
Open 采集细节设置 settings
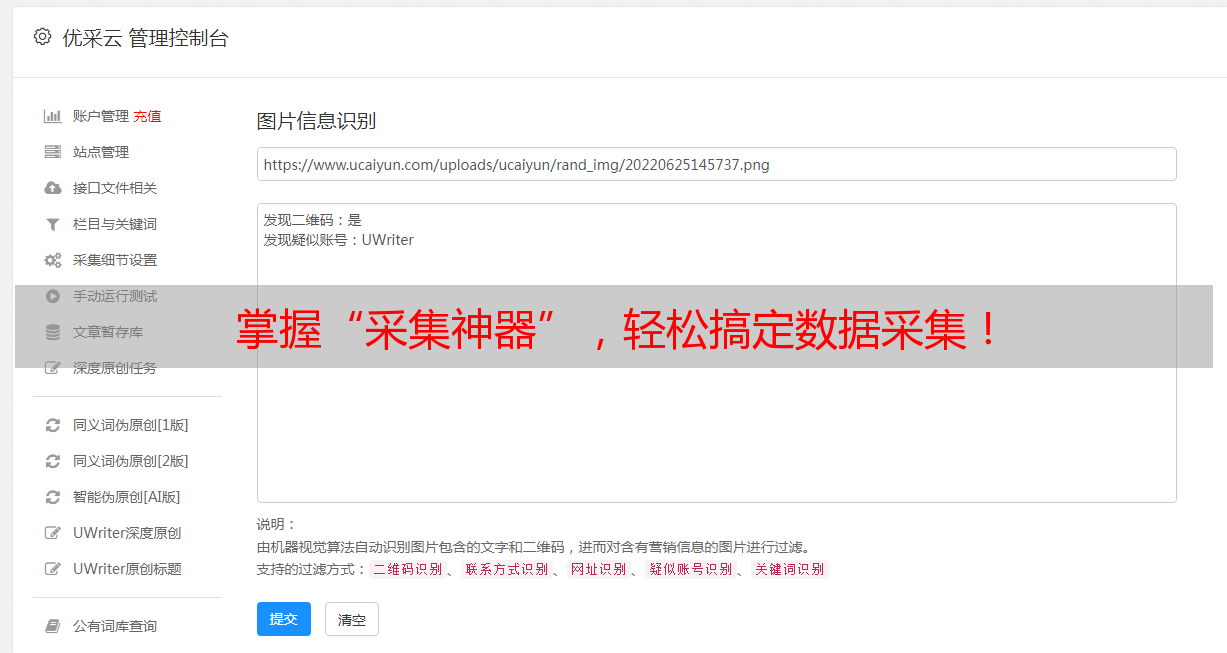[x=115, y=260]
